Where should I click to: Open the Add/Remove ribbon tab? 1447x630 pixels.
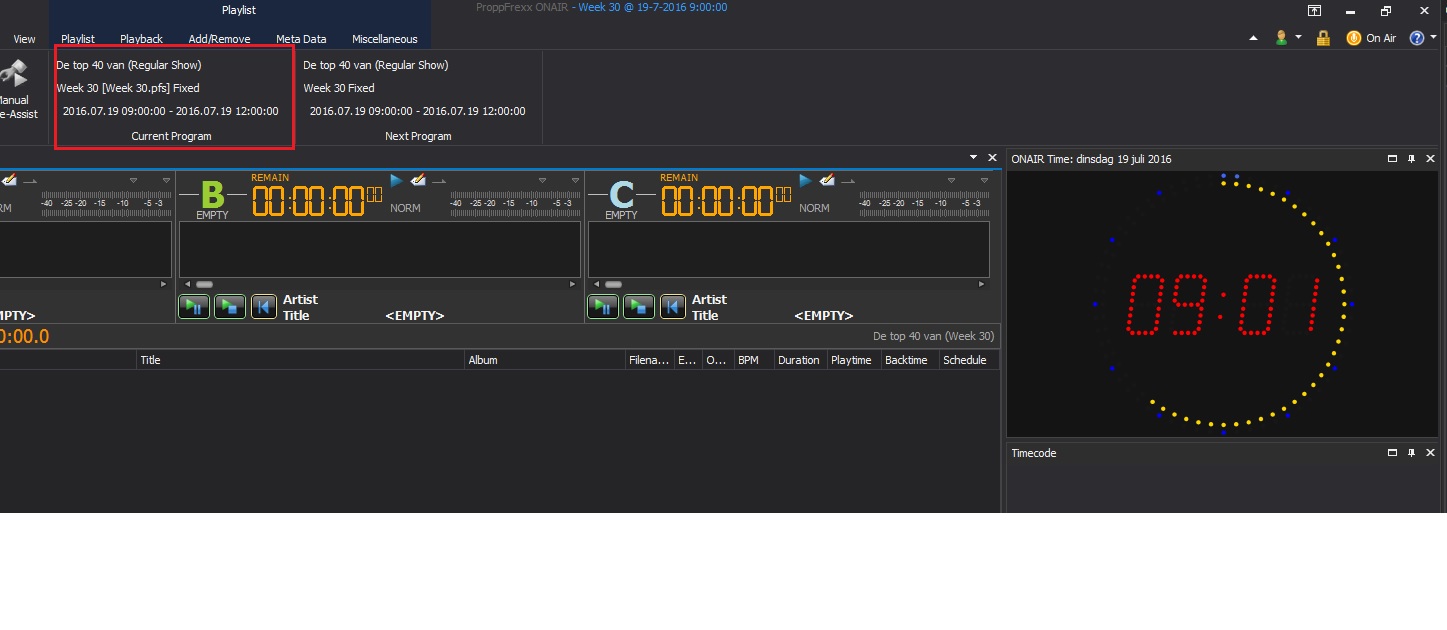[x=219, y=39]
